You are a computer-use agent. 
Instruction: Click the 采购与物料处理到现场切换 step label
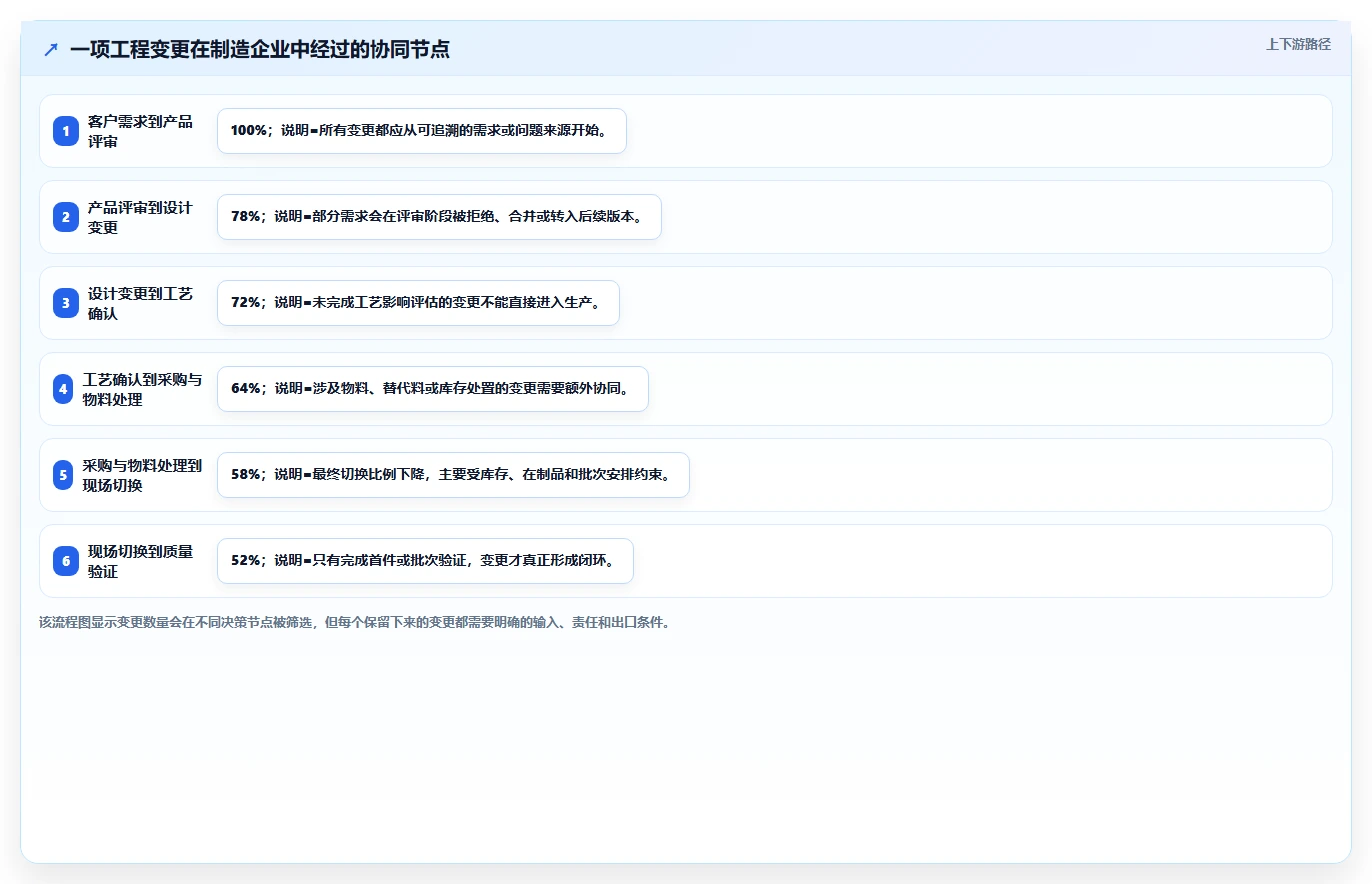[143, 475]
